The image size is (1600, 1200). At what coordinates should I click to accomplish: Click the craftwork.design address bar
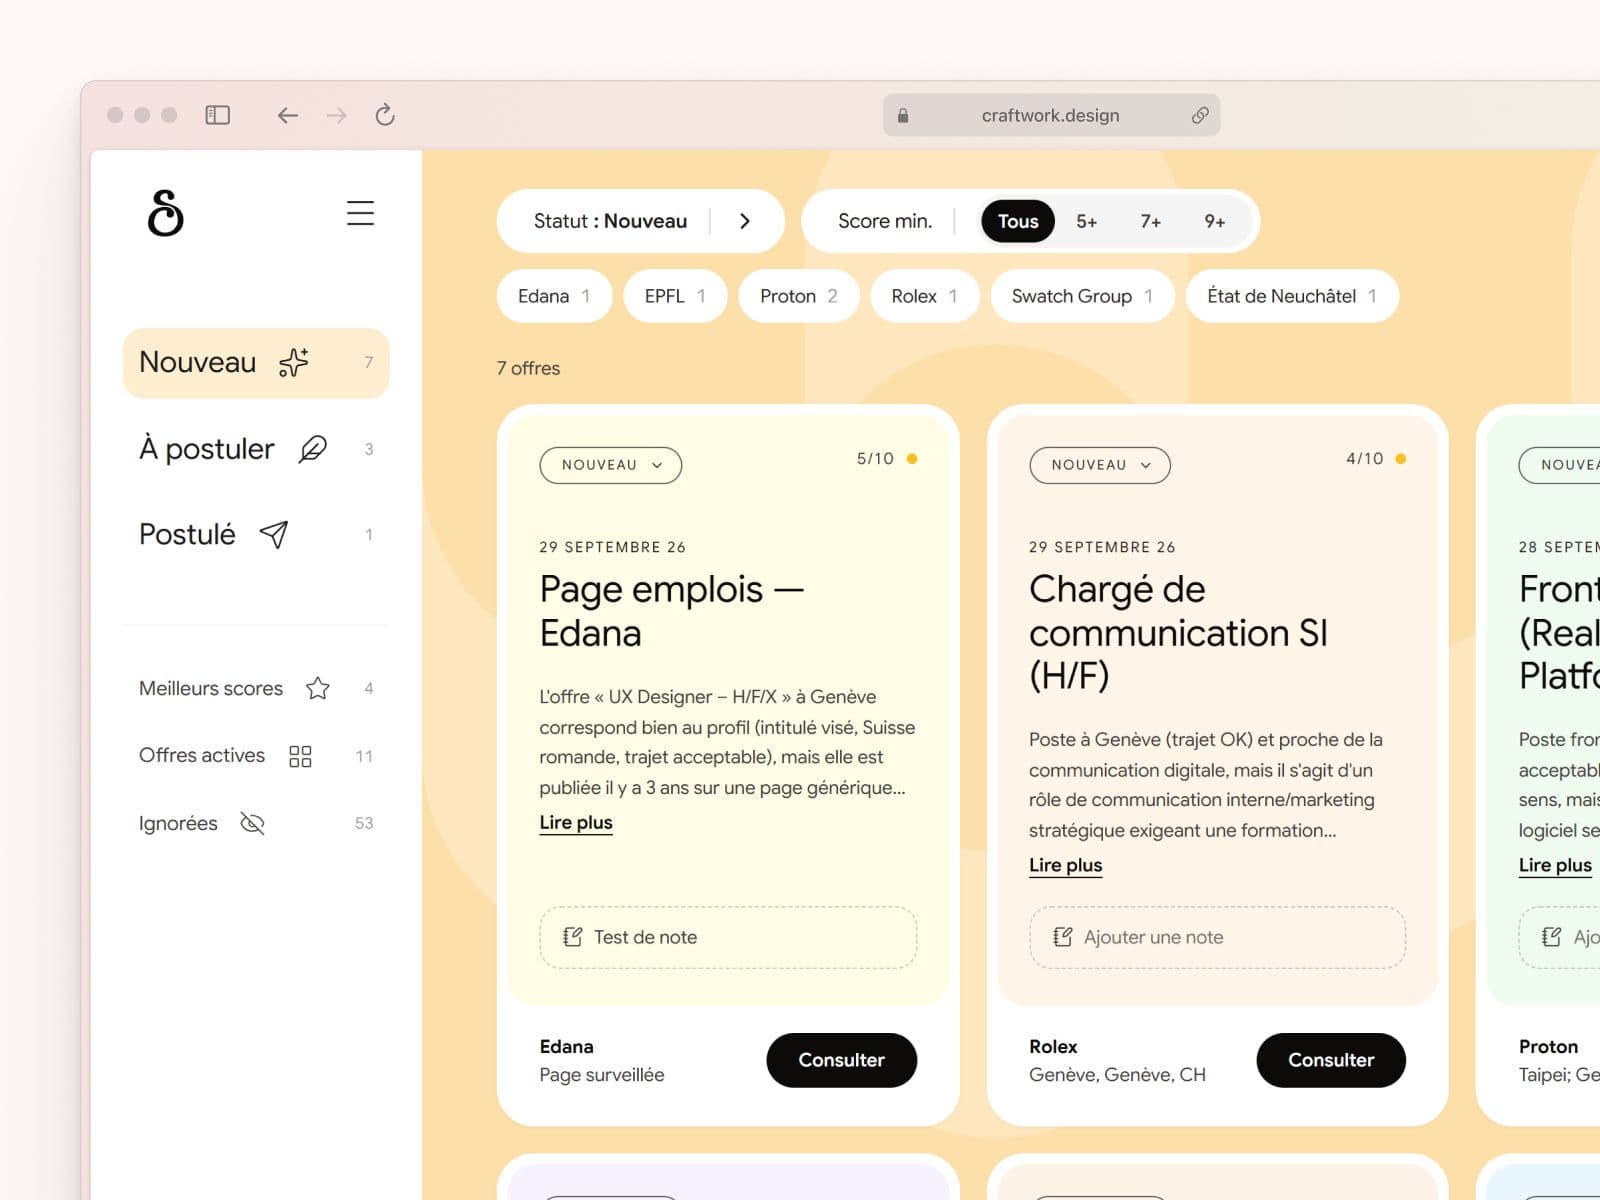1051,115
